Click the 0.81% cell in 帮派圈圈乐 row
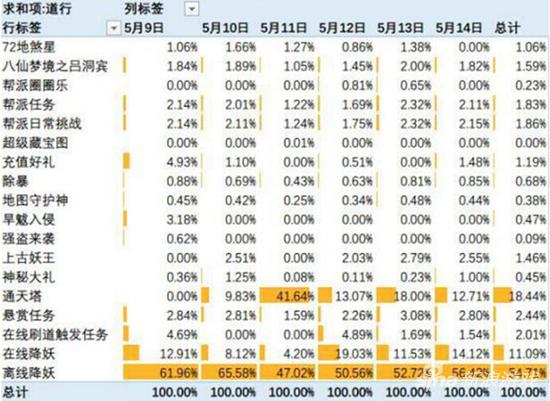Viewport: 550px width, 401px height. click(x=357, y=86)
